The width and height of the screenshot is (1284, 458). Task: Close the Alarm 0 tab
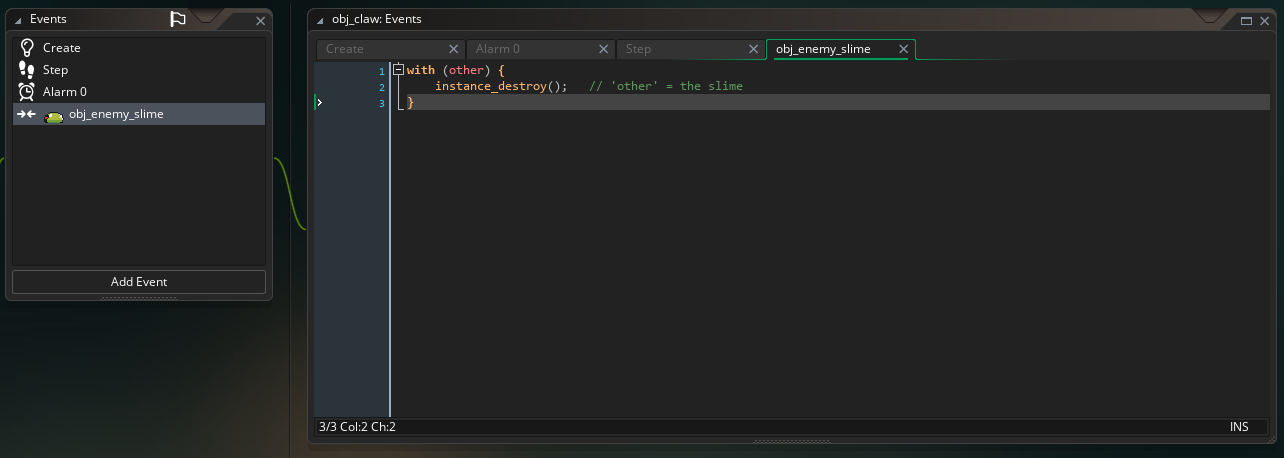pyautogui.click(x=604, y=49)
